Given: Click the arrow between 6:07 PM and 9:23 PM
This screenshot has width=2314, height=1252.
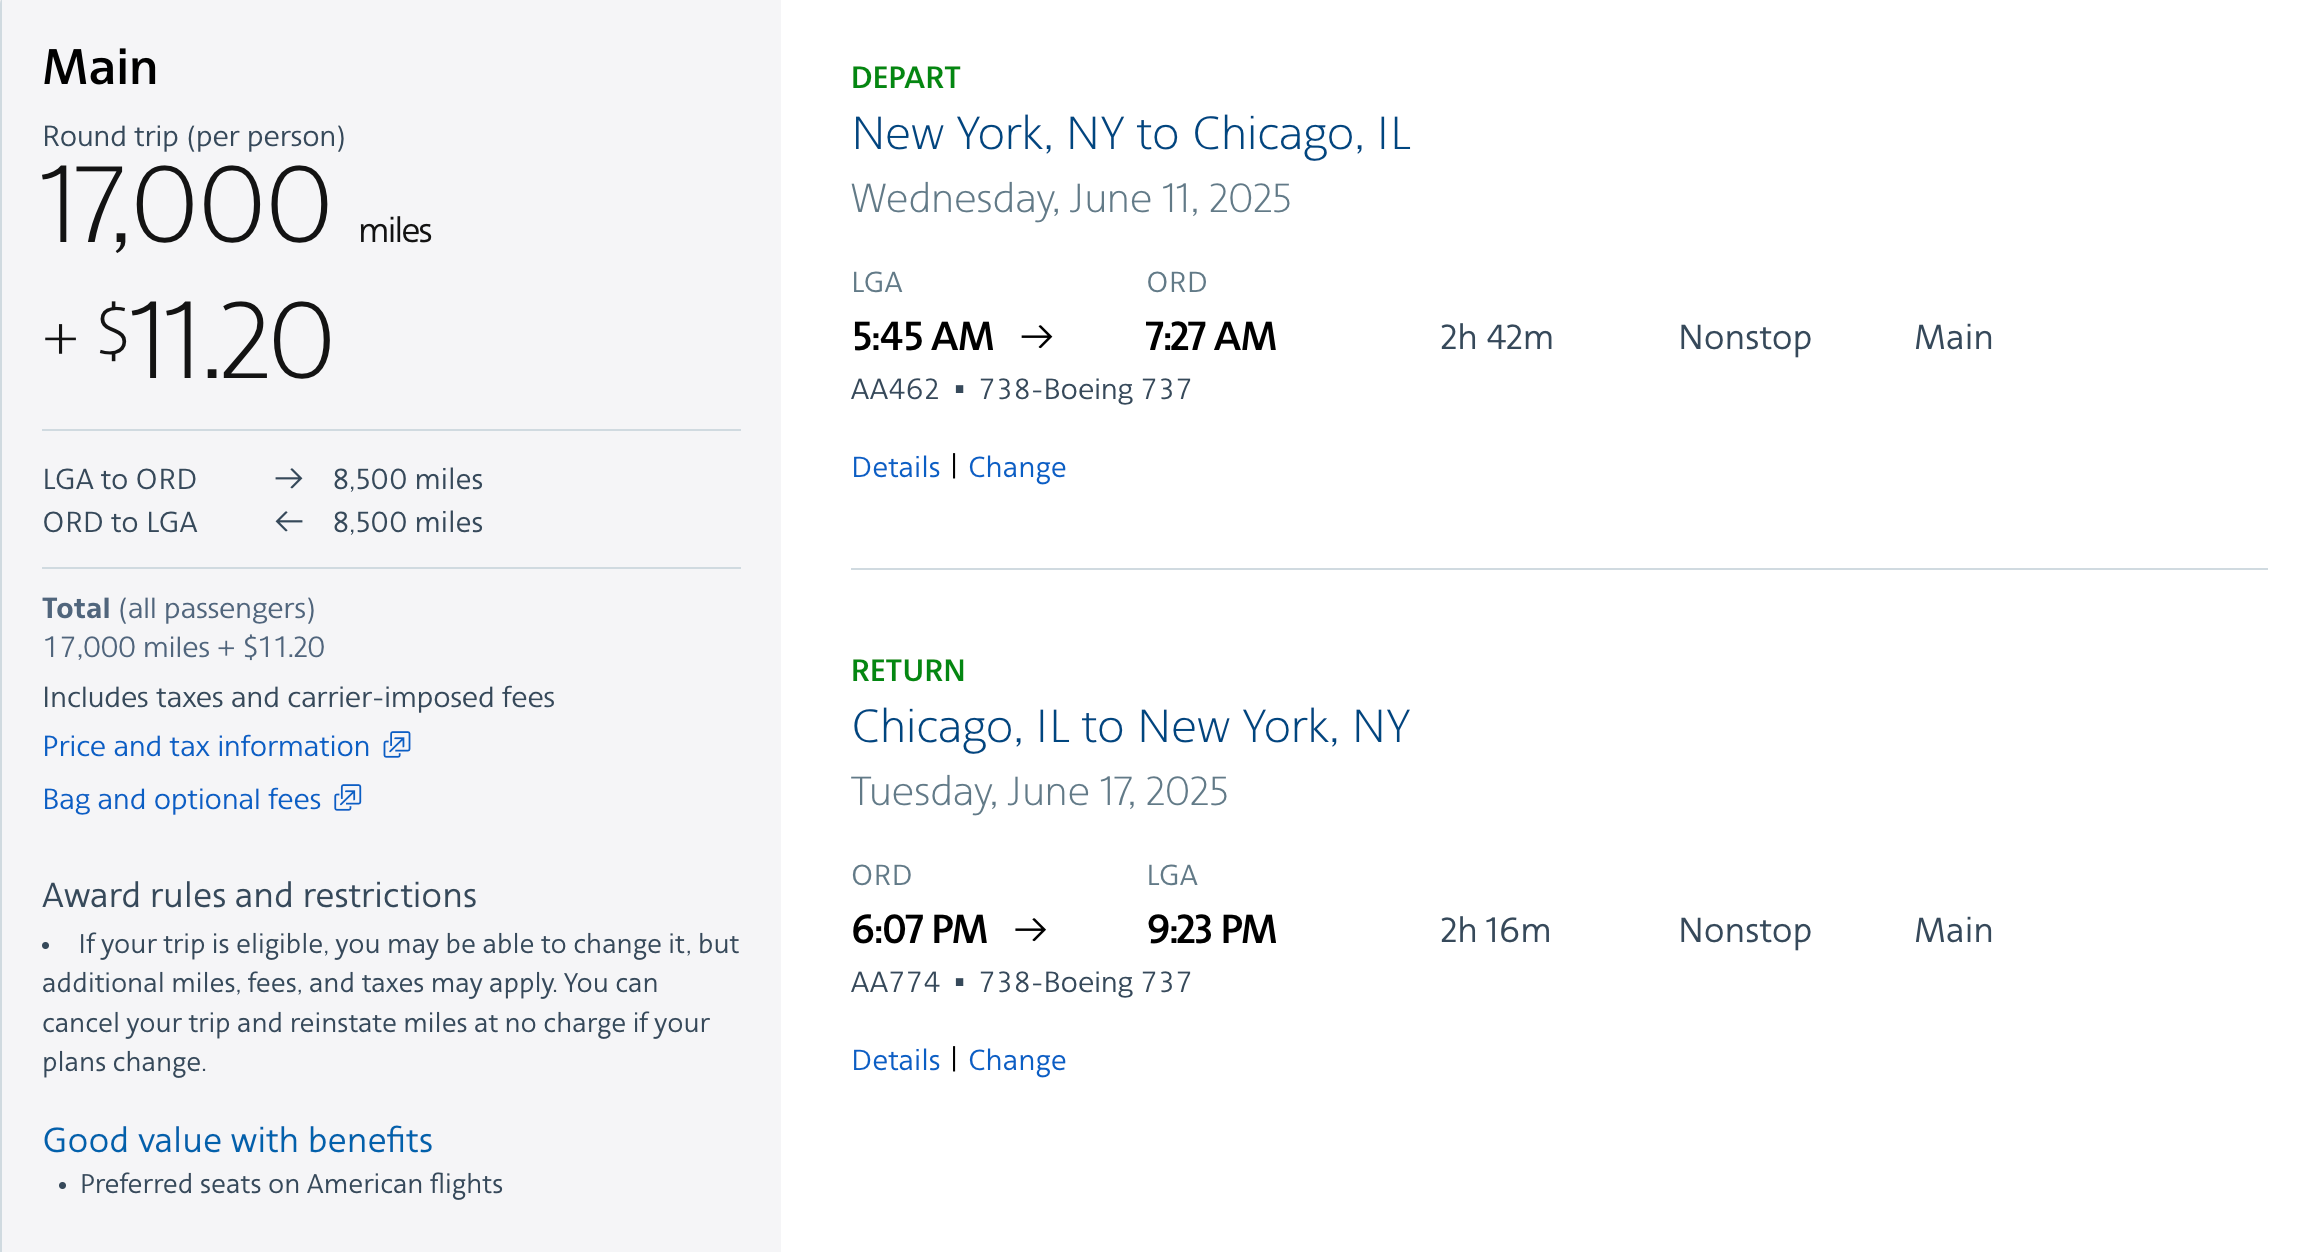Looking at the screenshot, I should [1034, 930].
